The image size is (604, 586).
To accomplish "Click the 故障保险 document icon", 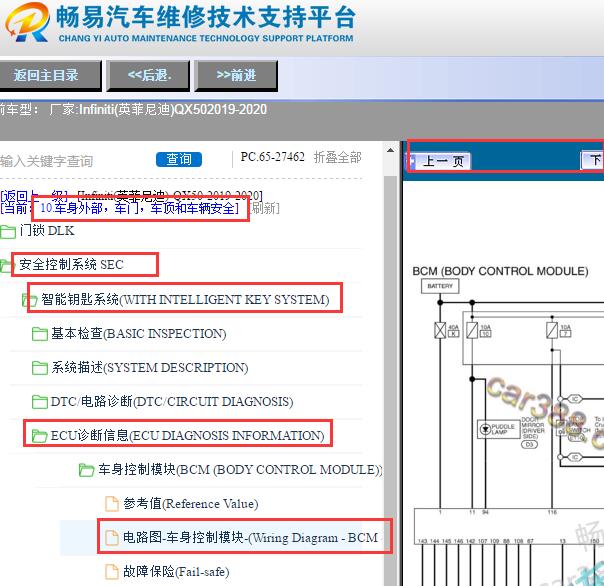I will pos(112,571).
